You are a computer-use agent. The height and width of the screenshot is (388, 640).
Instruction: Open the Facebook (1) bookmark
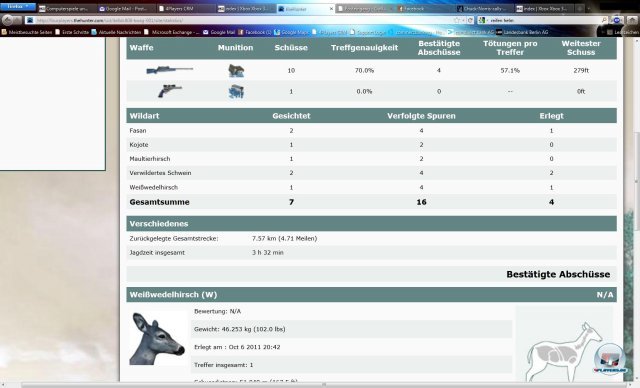pyautogui.click(x=255, y=32)
